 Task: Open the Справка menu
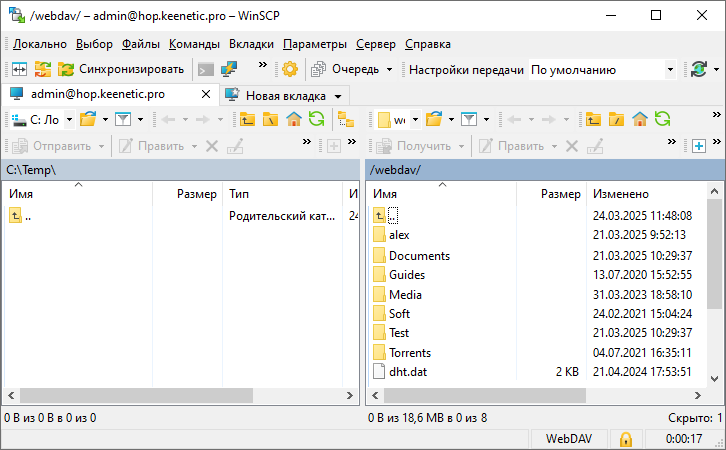(x=427, y=44)
